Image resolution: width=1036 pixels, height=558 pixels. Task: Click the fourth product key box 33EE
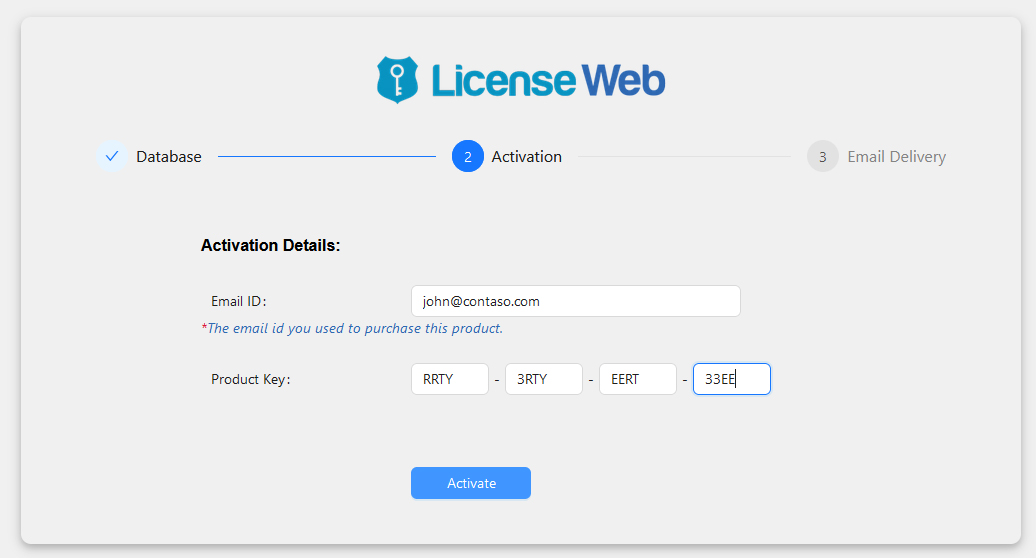point(731,379)
